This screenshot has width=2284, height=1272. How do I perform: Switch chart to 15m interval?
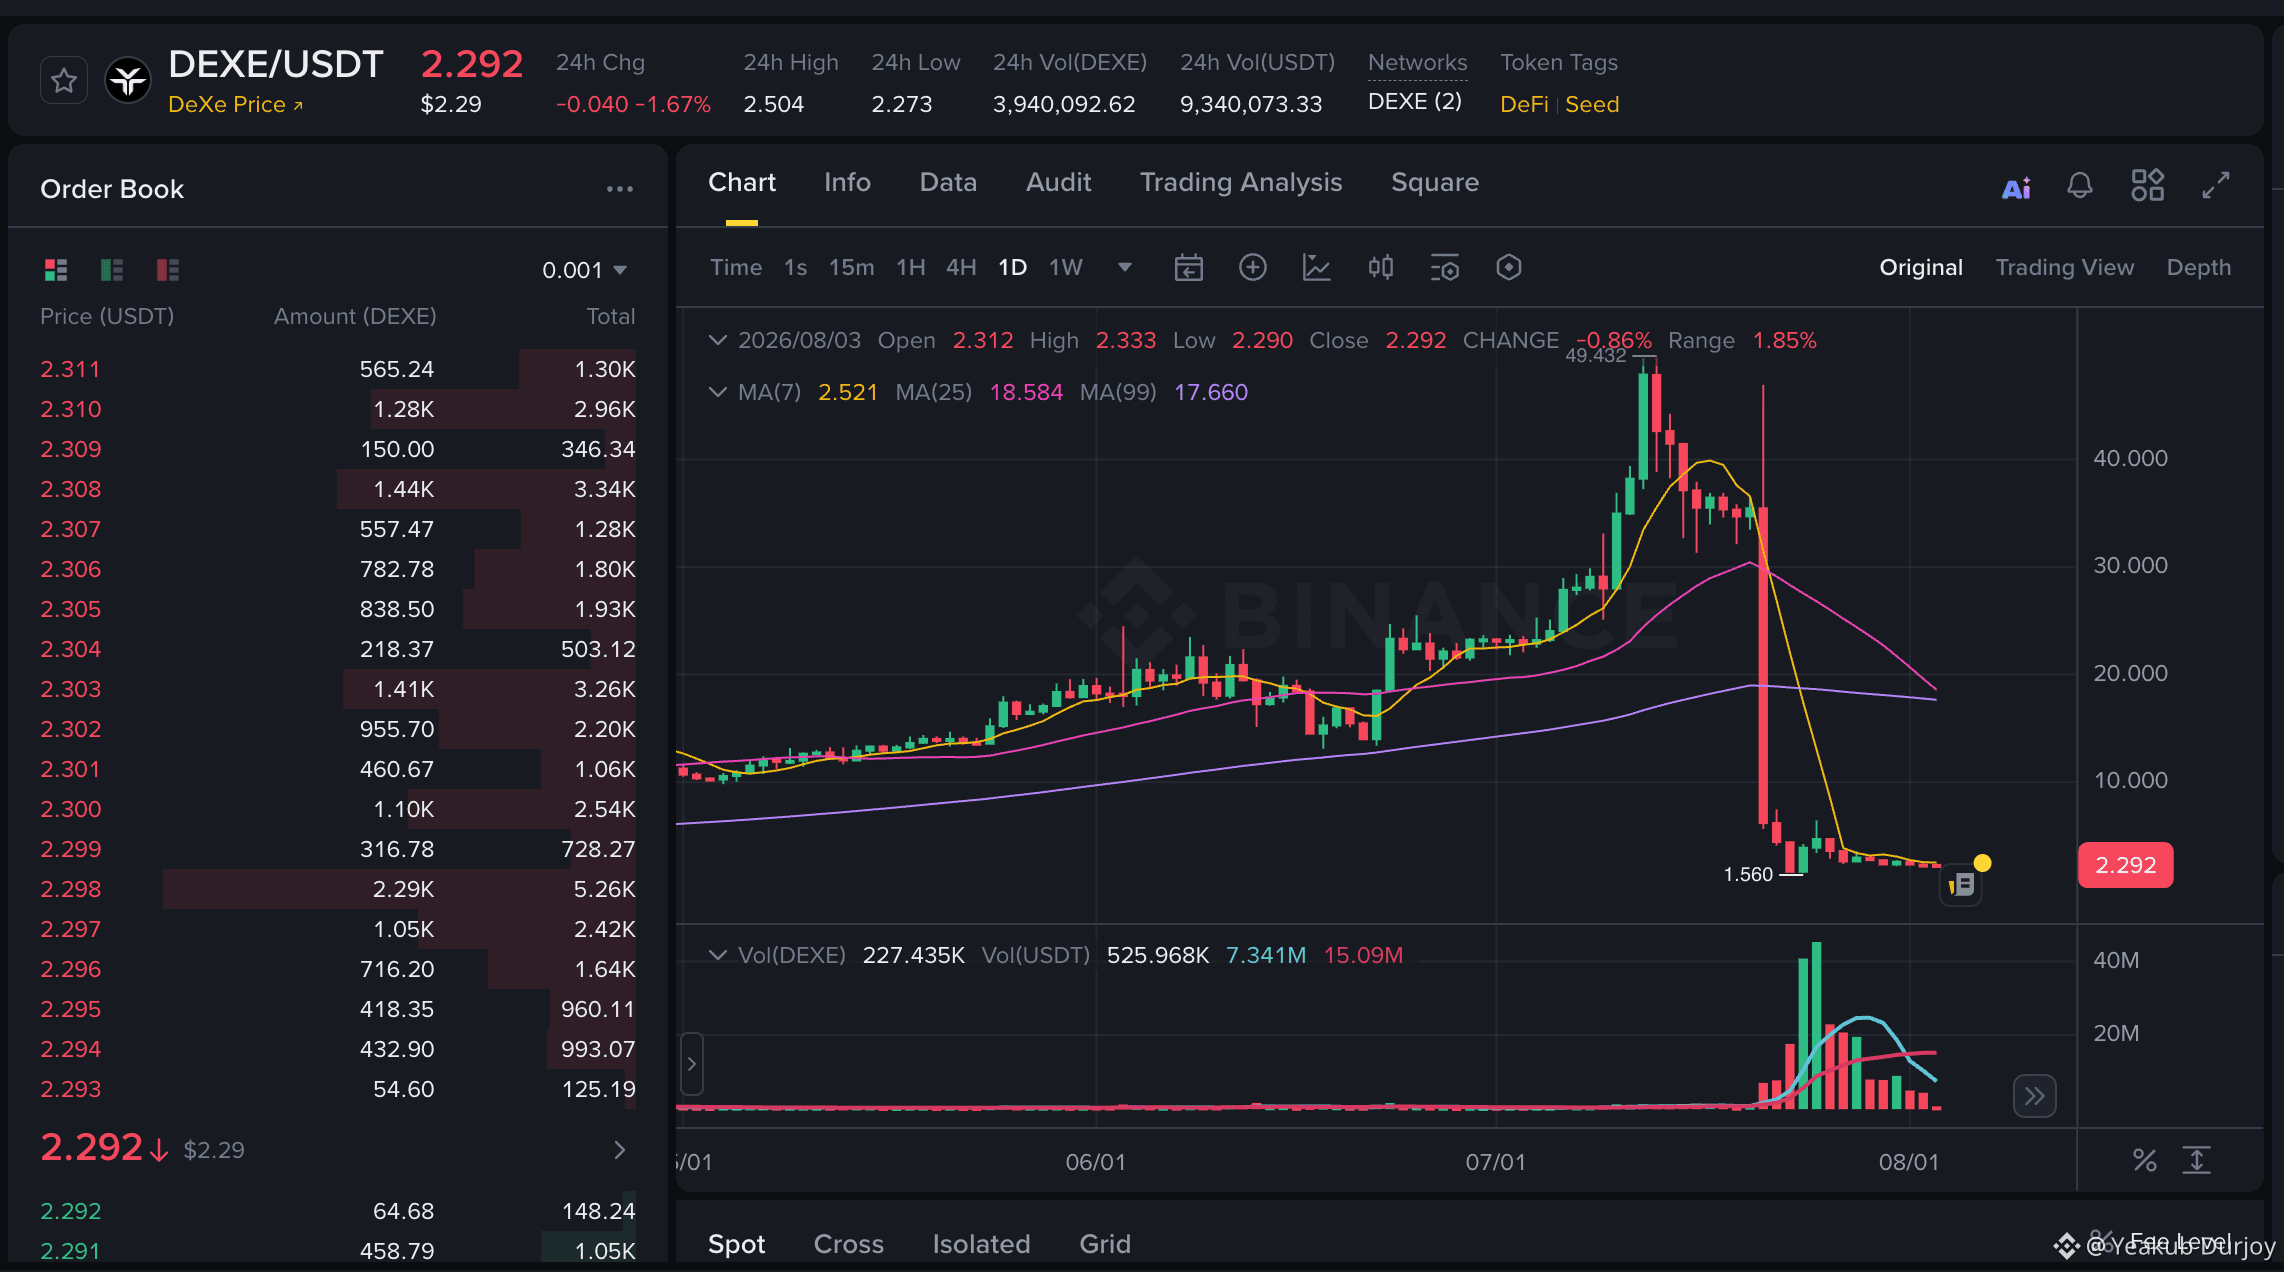point(852,267)
